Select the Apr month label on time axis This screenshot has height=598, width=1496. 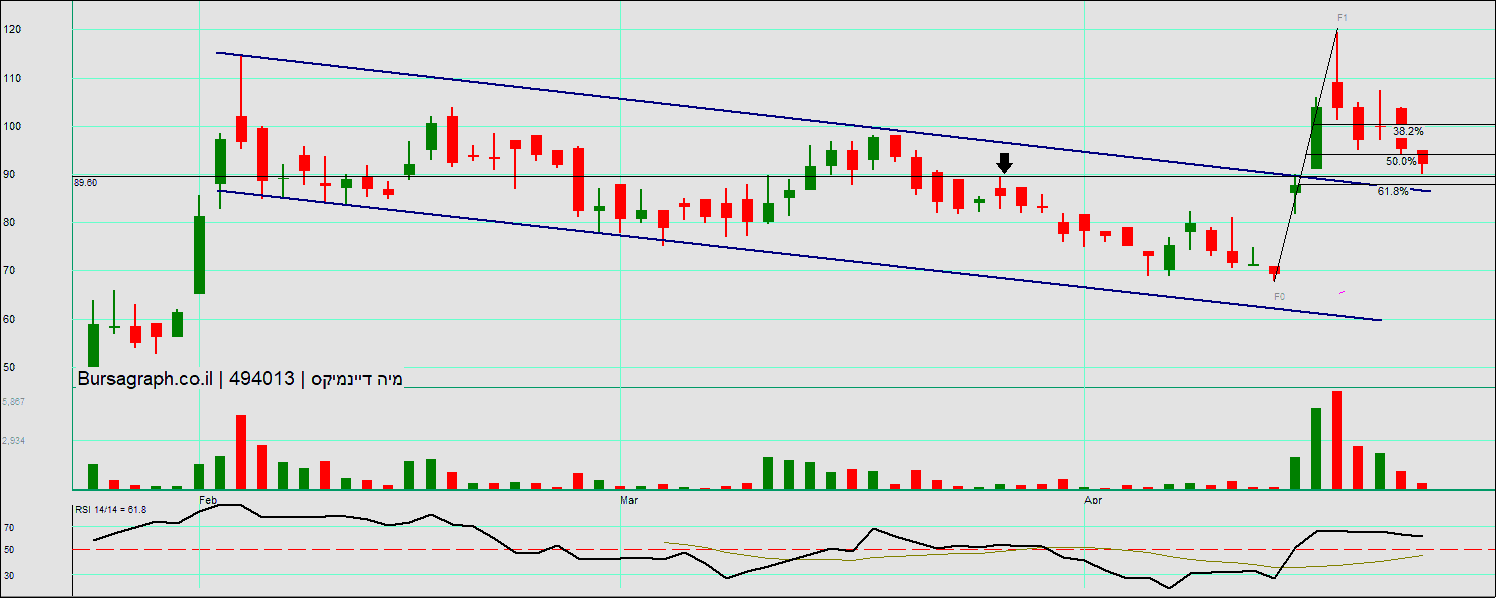pos(1093,498)
